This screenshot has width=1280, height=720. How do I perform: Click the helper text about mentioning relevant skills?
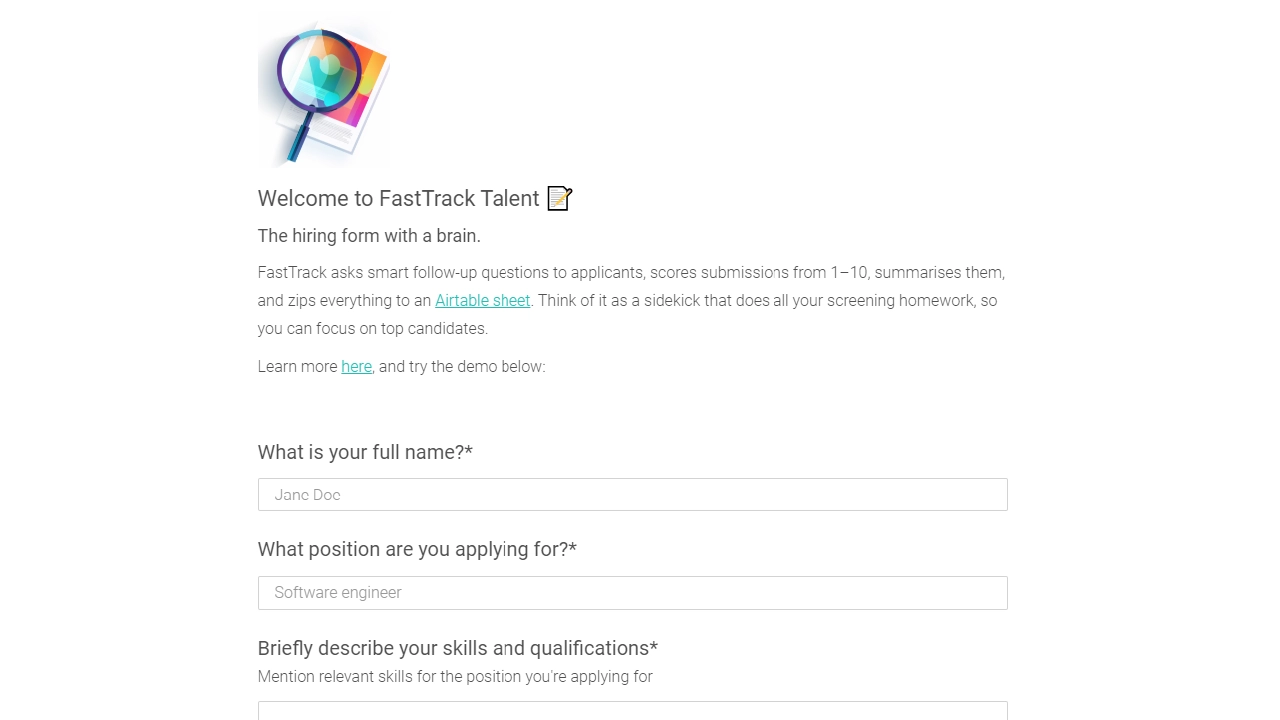click(455, 677)
